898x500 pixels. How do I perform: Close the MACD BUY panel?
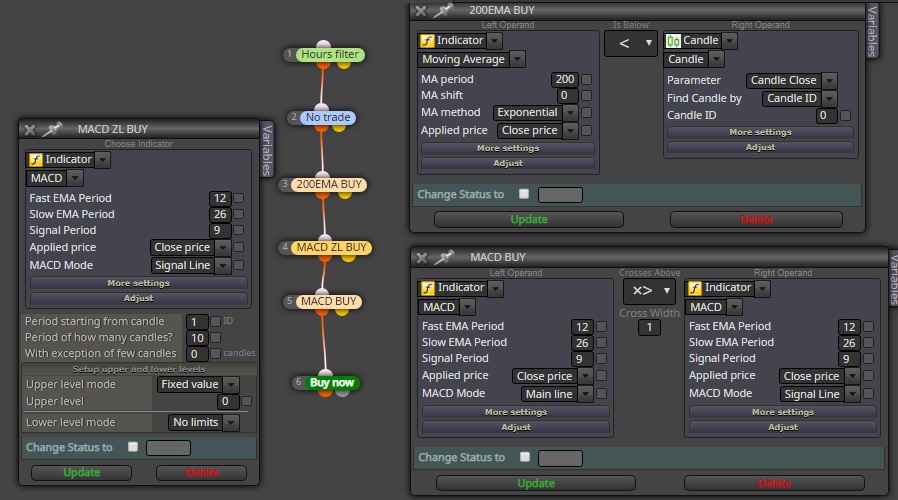coord(422,258)
